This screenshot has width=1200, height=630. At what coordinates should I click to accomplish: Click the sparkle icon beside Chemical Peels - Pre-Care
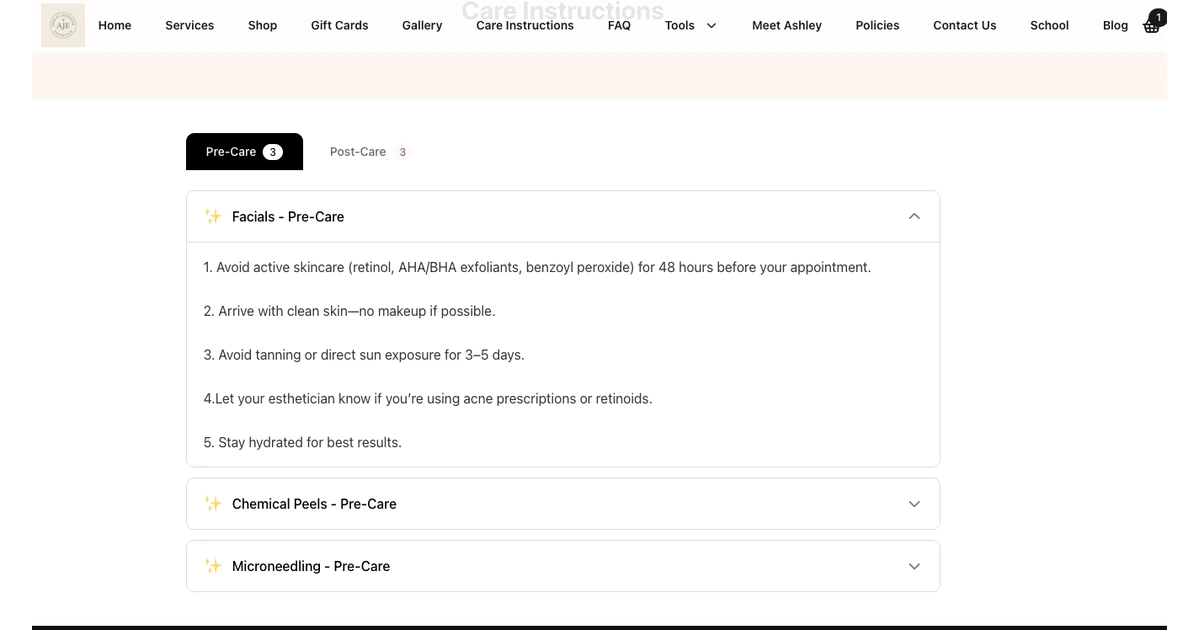click(x=213, y=503)
